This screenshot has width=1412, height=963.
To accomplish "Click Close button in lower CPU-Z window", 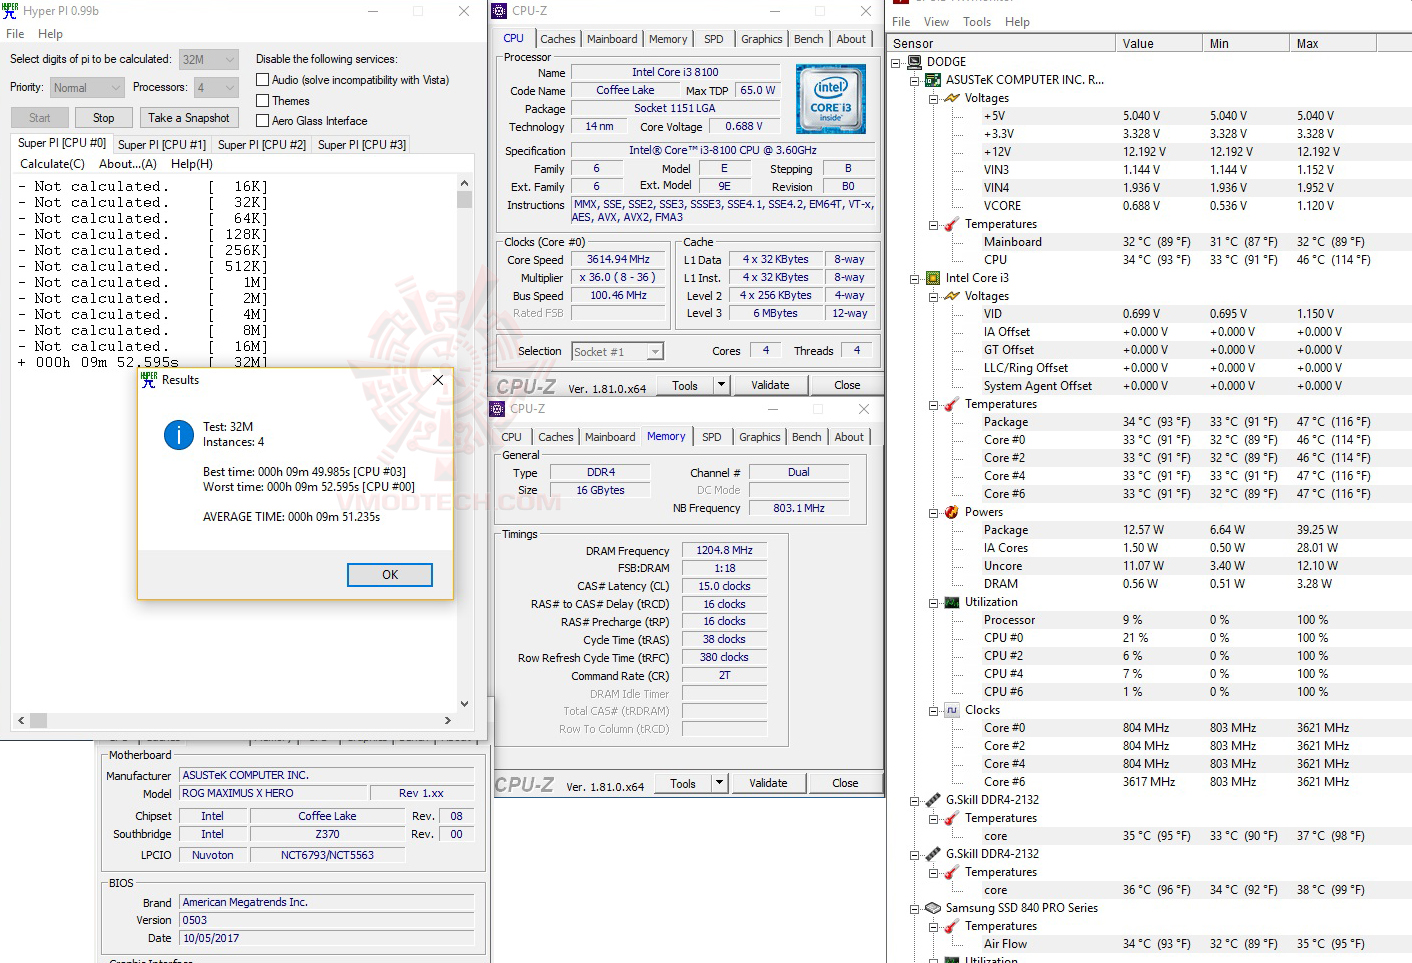I will [845, 783].
